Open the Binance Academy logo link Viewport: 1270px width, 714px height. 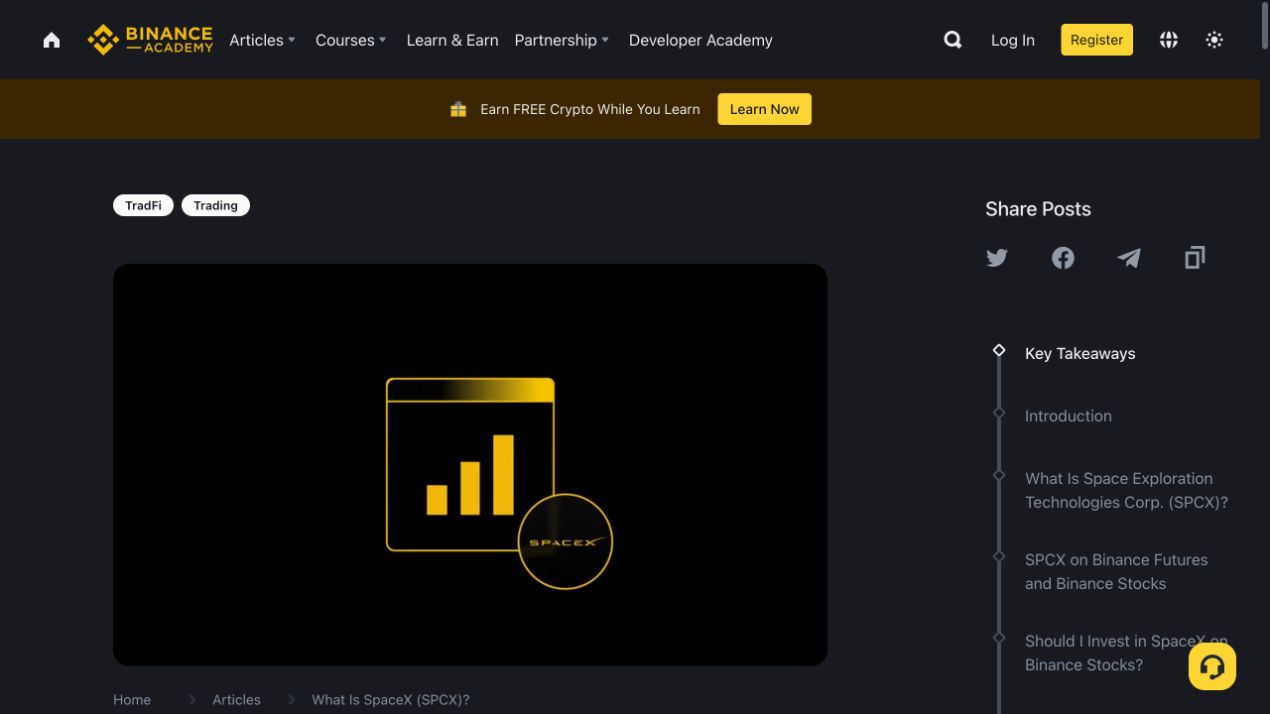[150, 40]
